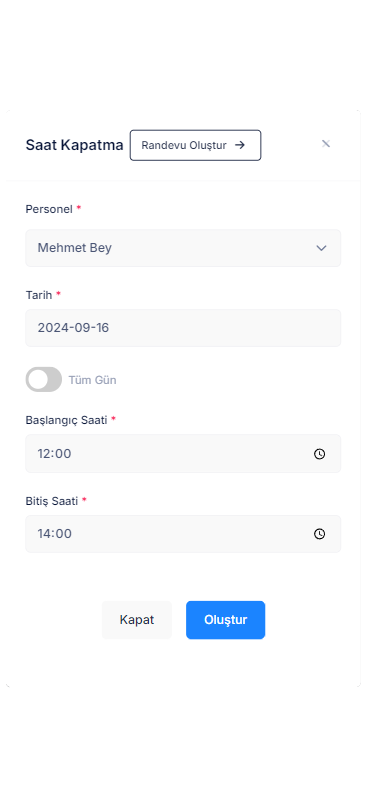The height and width of the screenshot is (793, 366).
Task: Click the Bitiş Saati label
Action: coord(52,501)
